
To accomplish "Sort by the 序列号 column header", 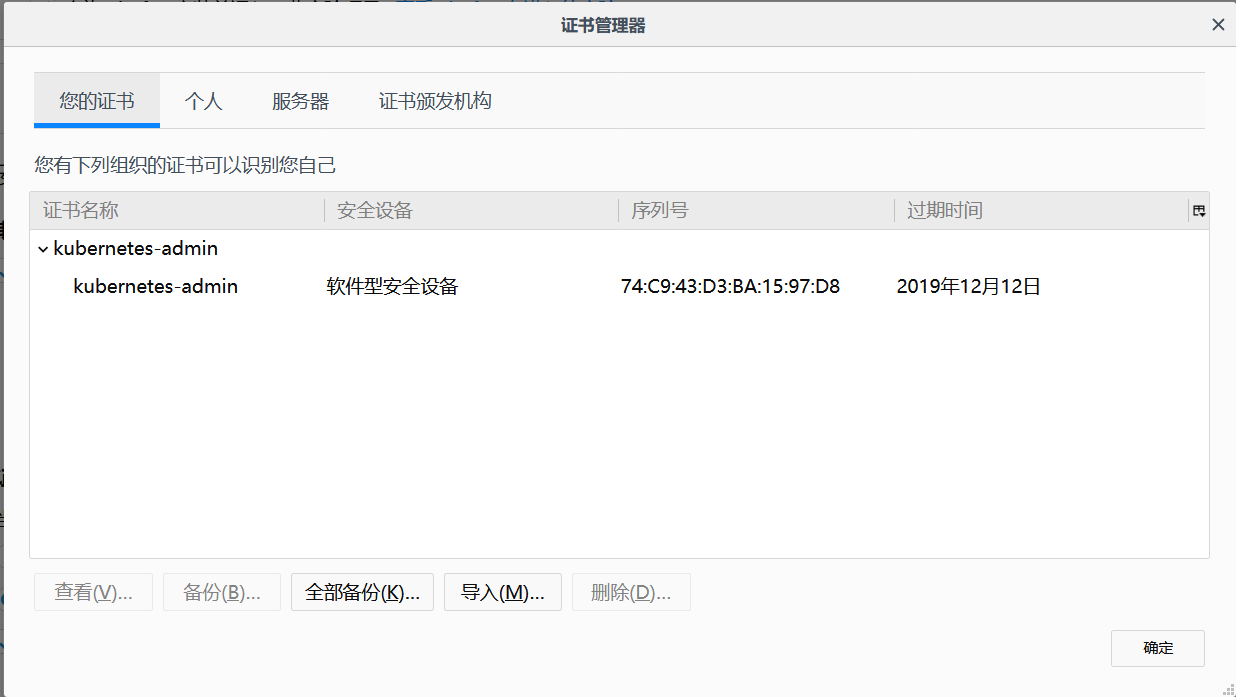I will [660, 210].
